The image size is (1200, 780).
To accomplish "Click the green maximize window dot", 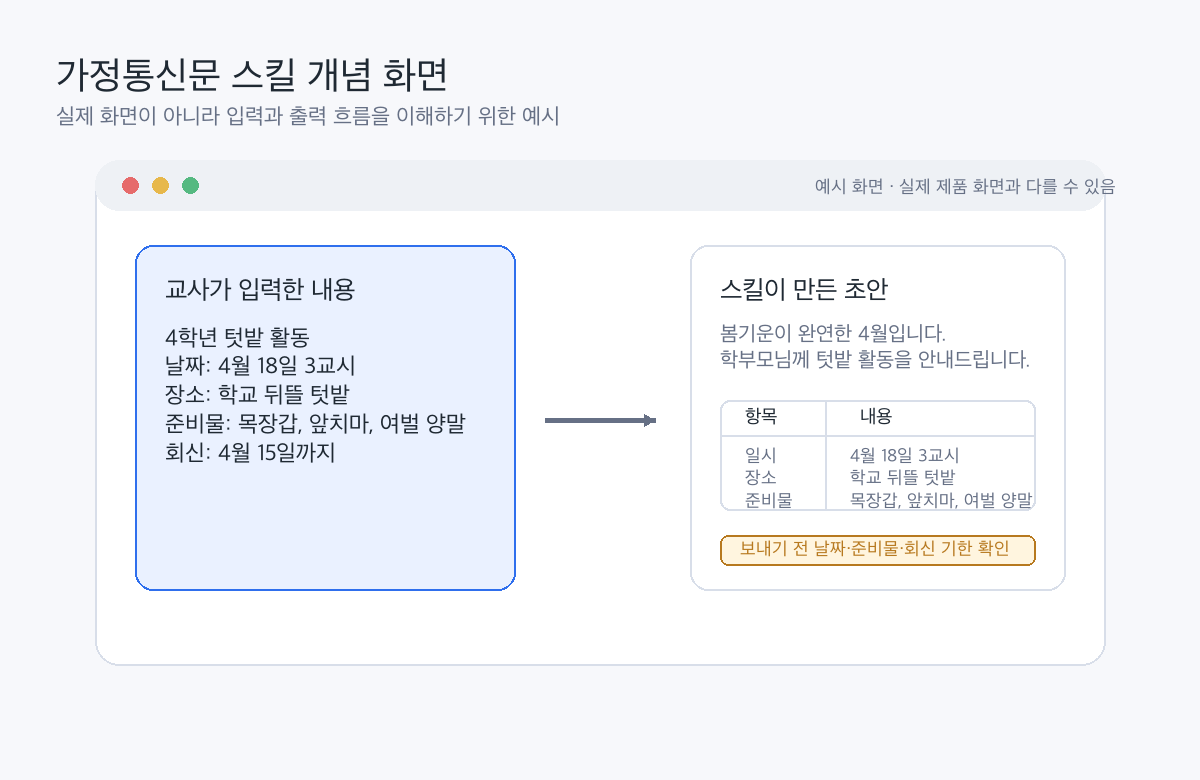I will coord(190,185).
